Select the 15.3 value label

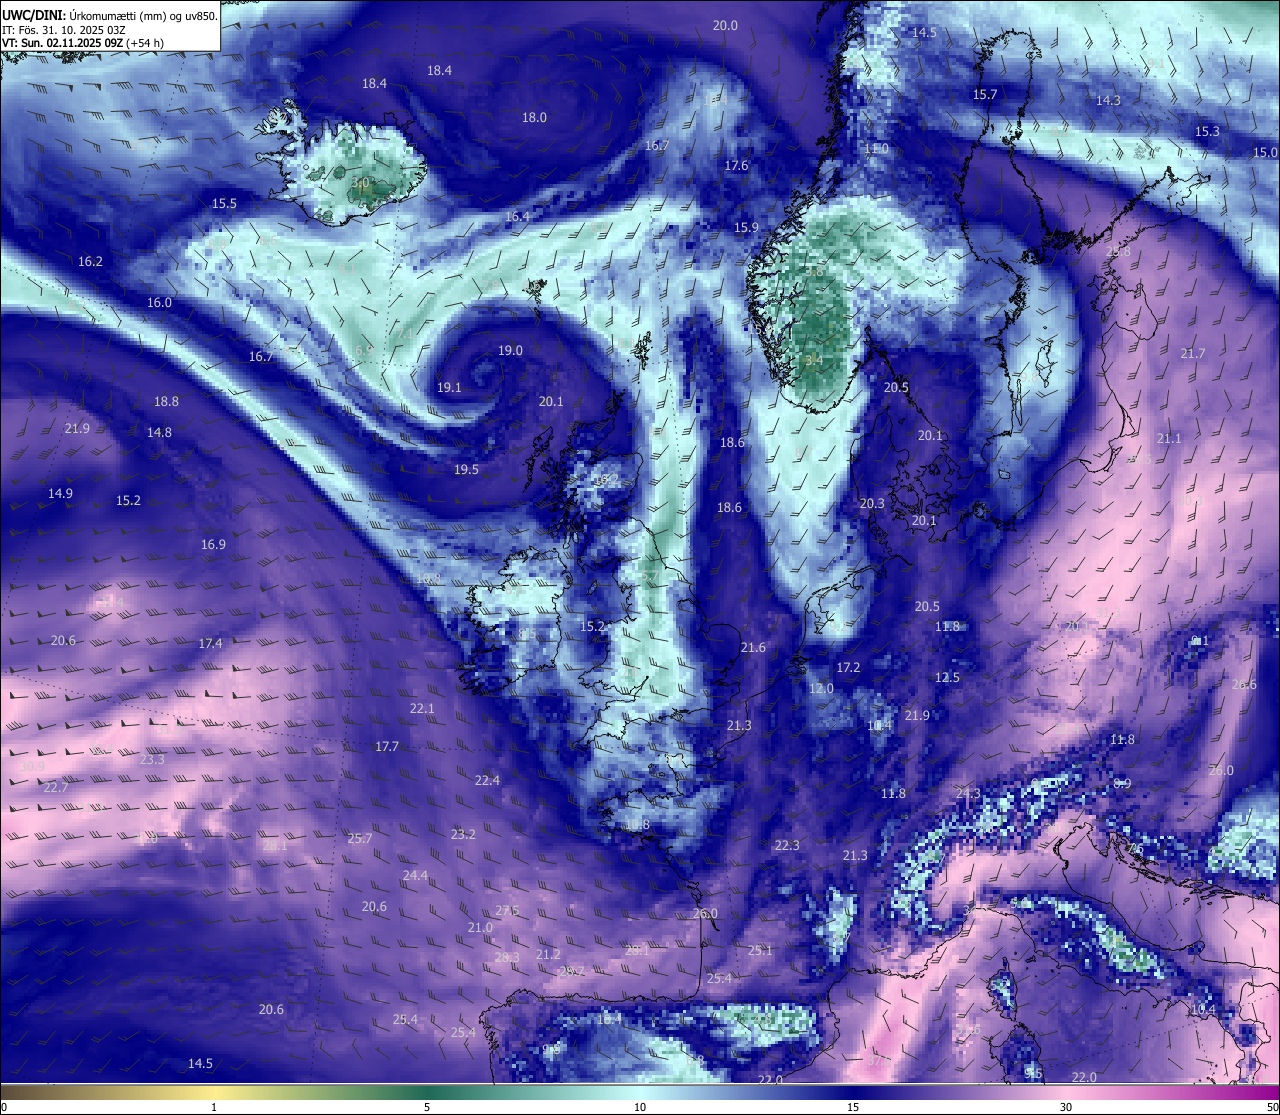(1207, 131)
